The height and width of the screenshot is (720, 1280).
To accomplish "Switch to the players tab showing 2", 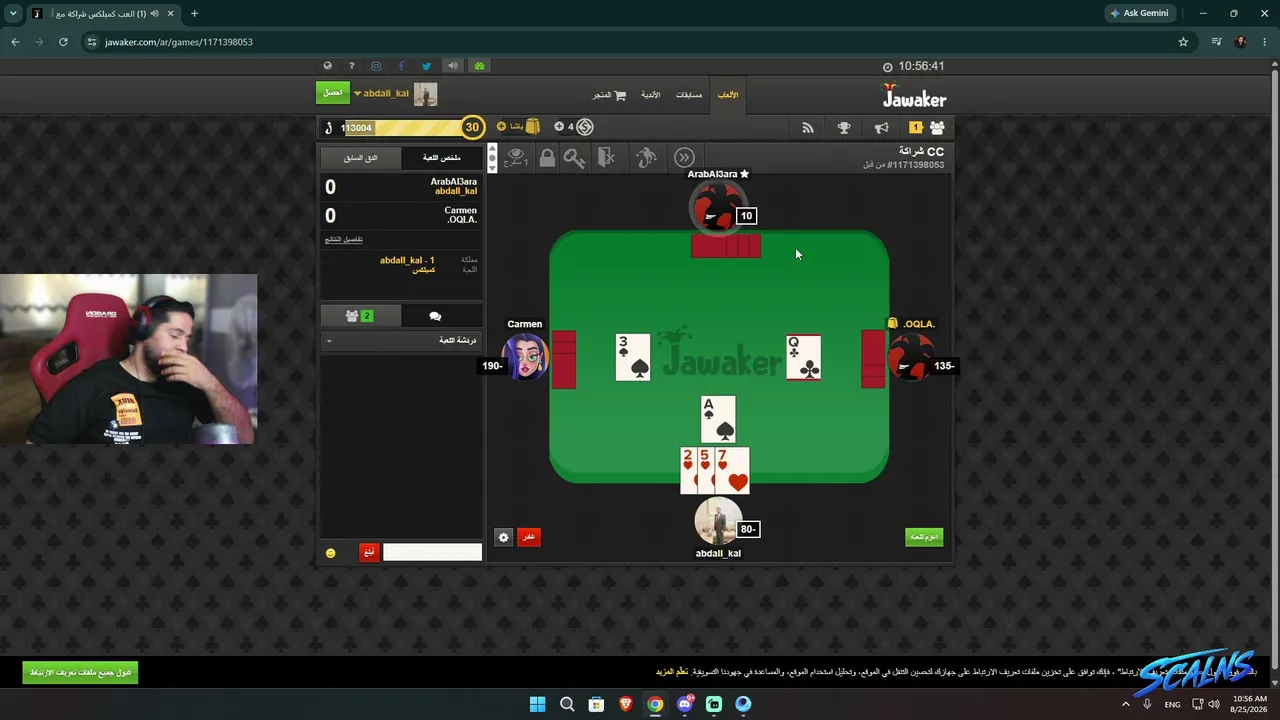I will click(x=360, y=316).
